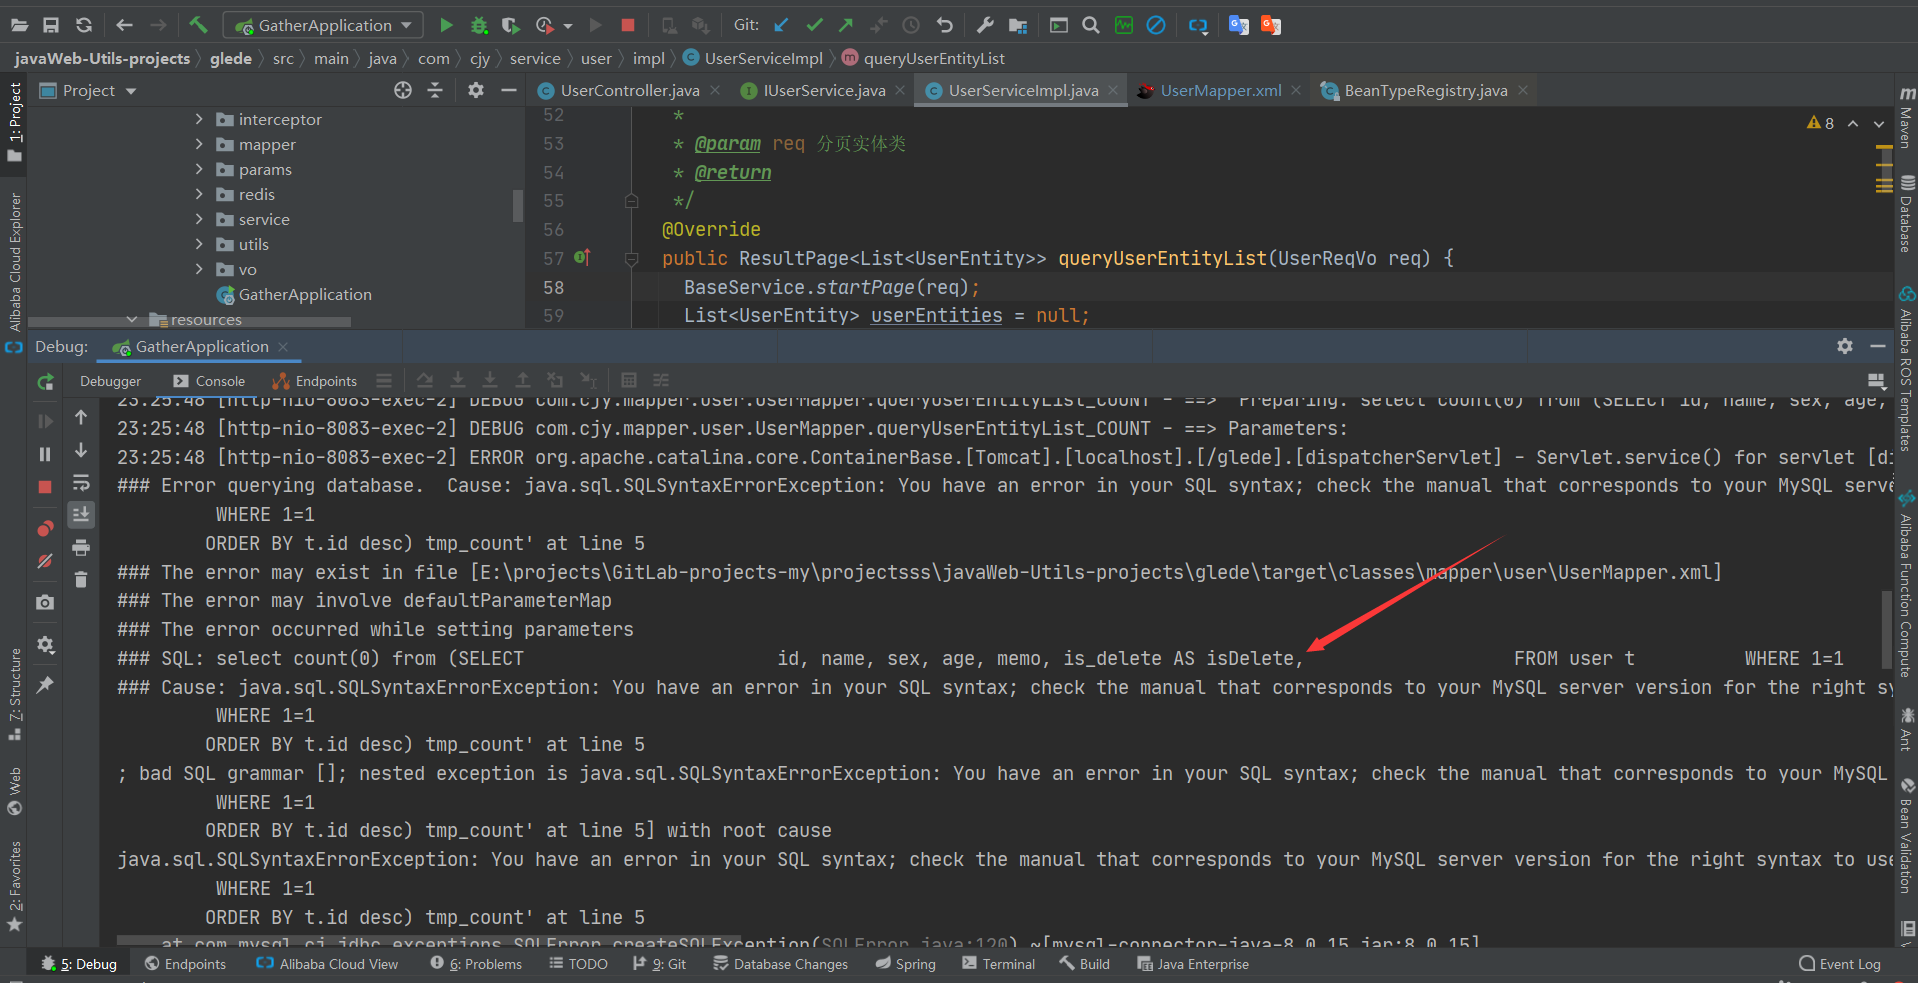
Task: View breakpoints with the double red circle icon
Action: pos(45,528)
